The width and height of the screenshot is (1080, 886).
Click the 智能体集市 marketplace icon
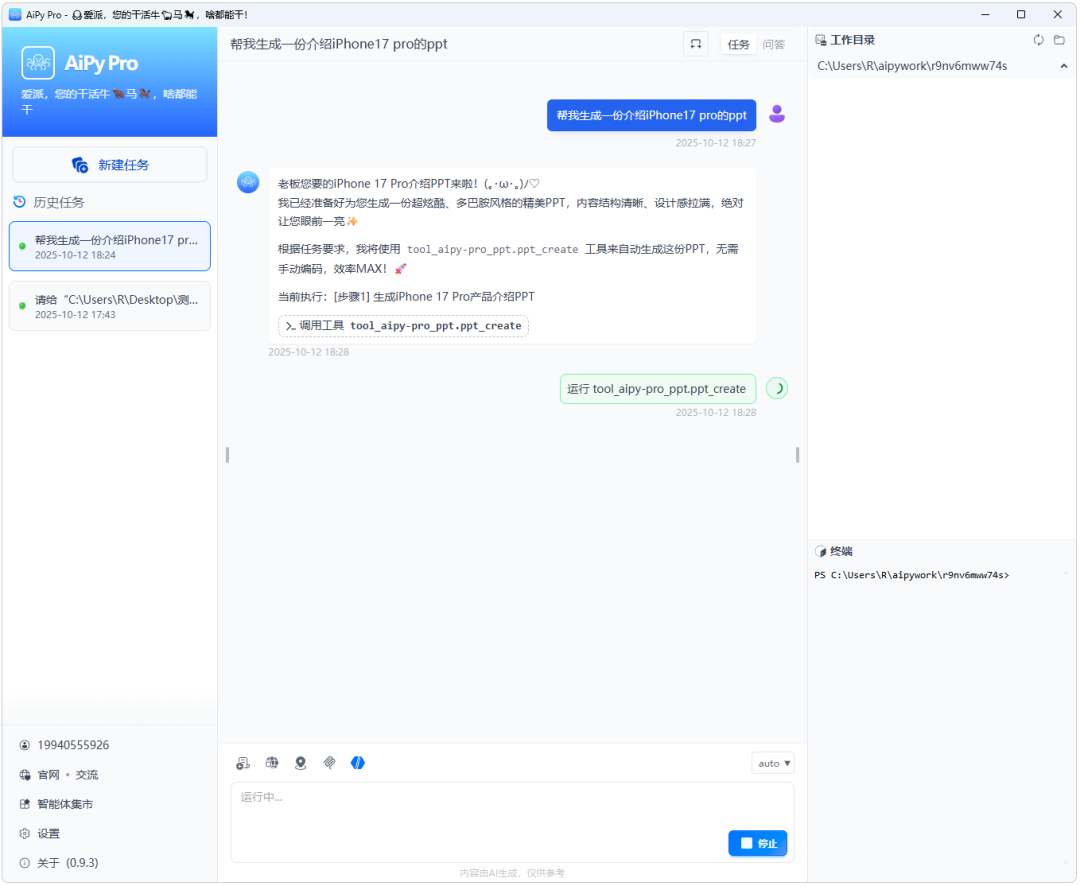click(x=25, y=804)
